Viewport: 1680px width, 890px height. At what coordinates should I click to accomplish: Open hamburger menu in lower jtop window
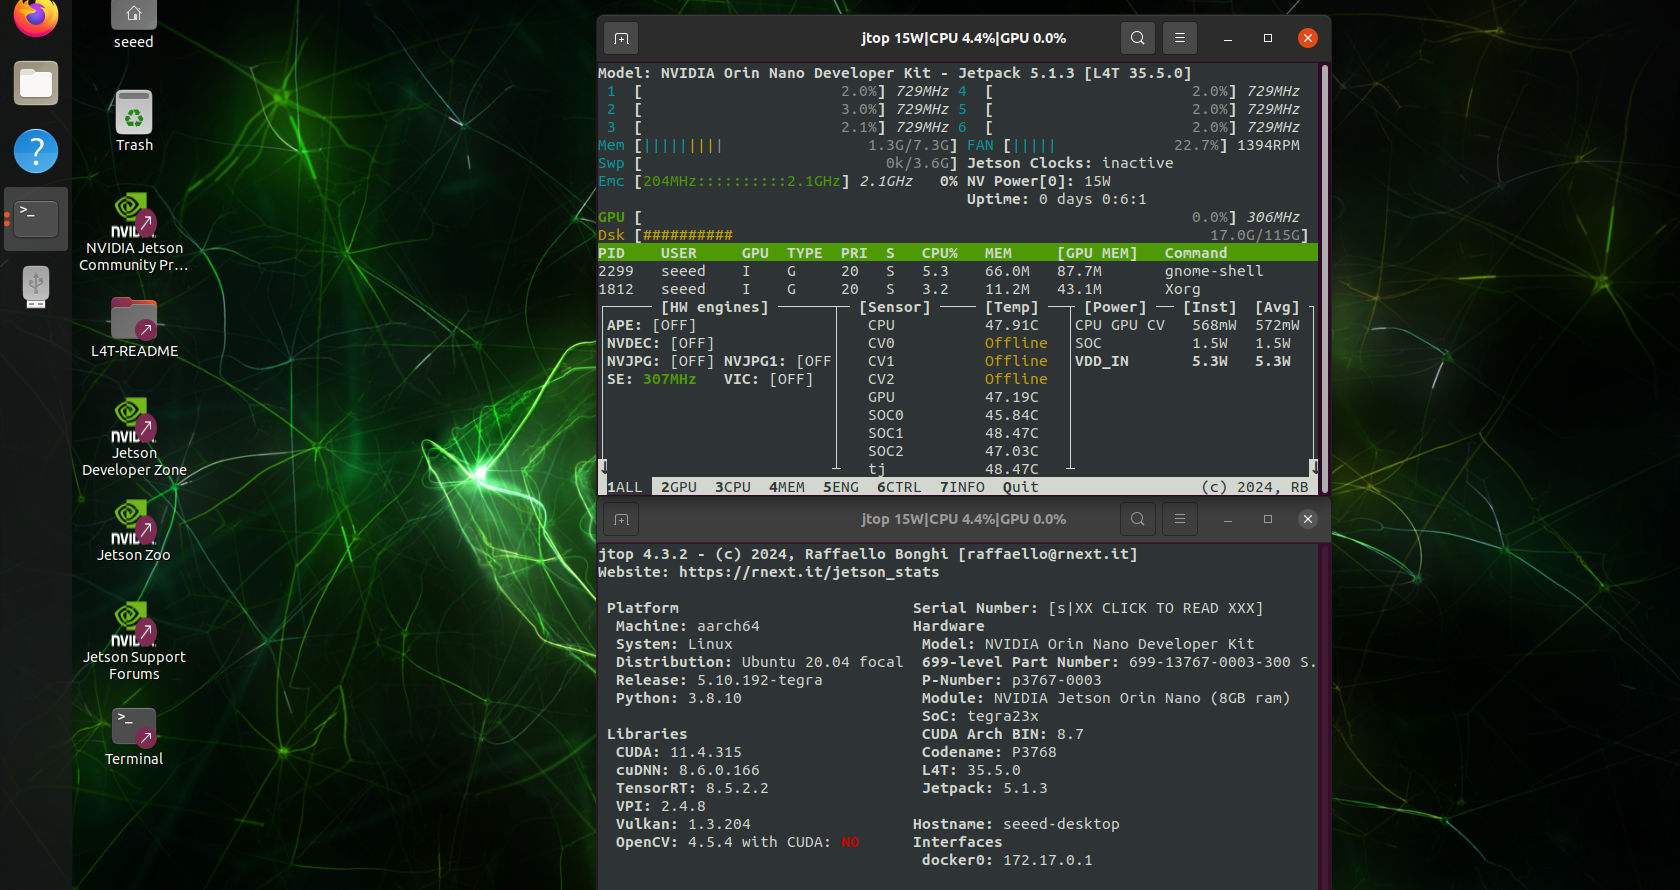click(x=1180, y=519)
